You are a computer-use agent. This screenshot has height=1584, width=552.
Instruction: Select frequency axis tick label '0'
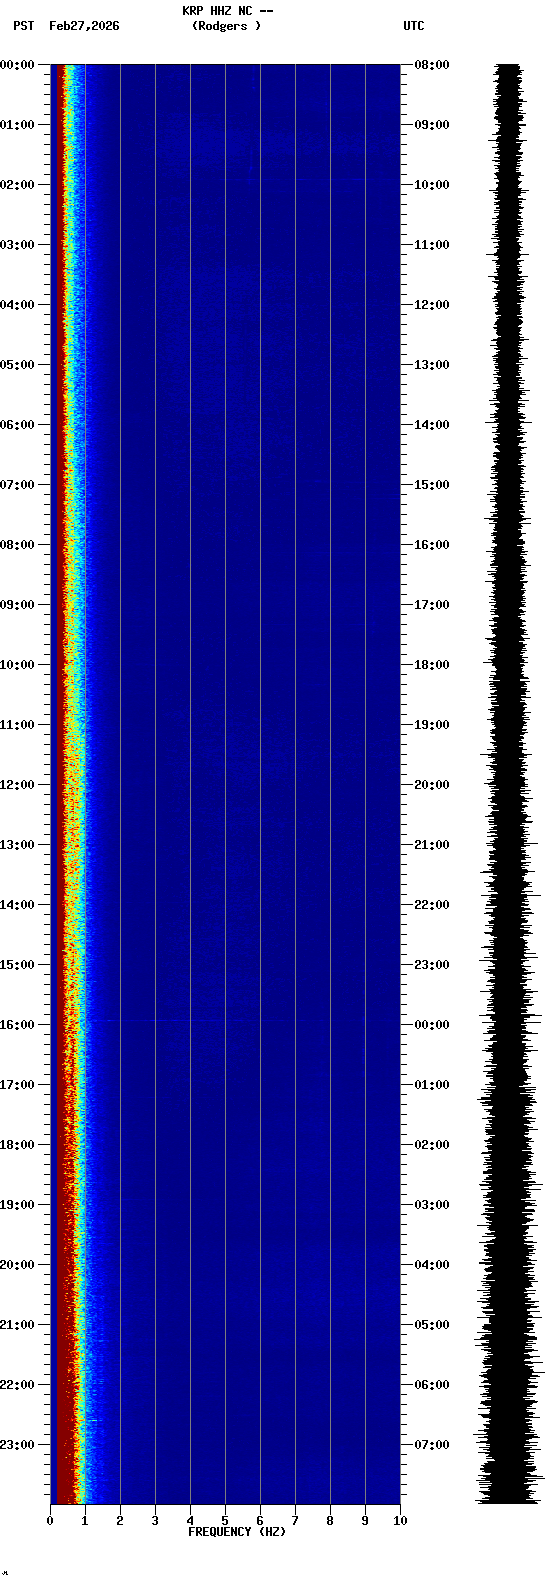(x=50, y=1521)
